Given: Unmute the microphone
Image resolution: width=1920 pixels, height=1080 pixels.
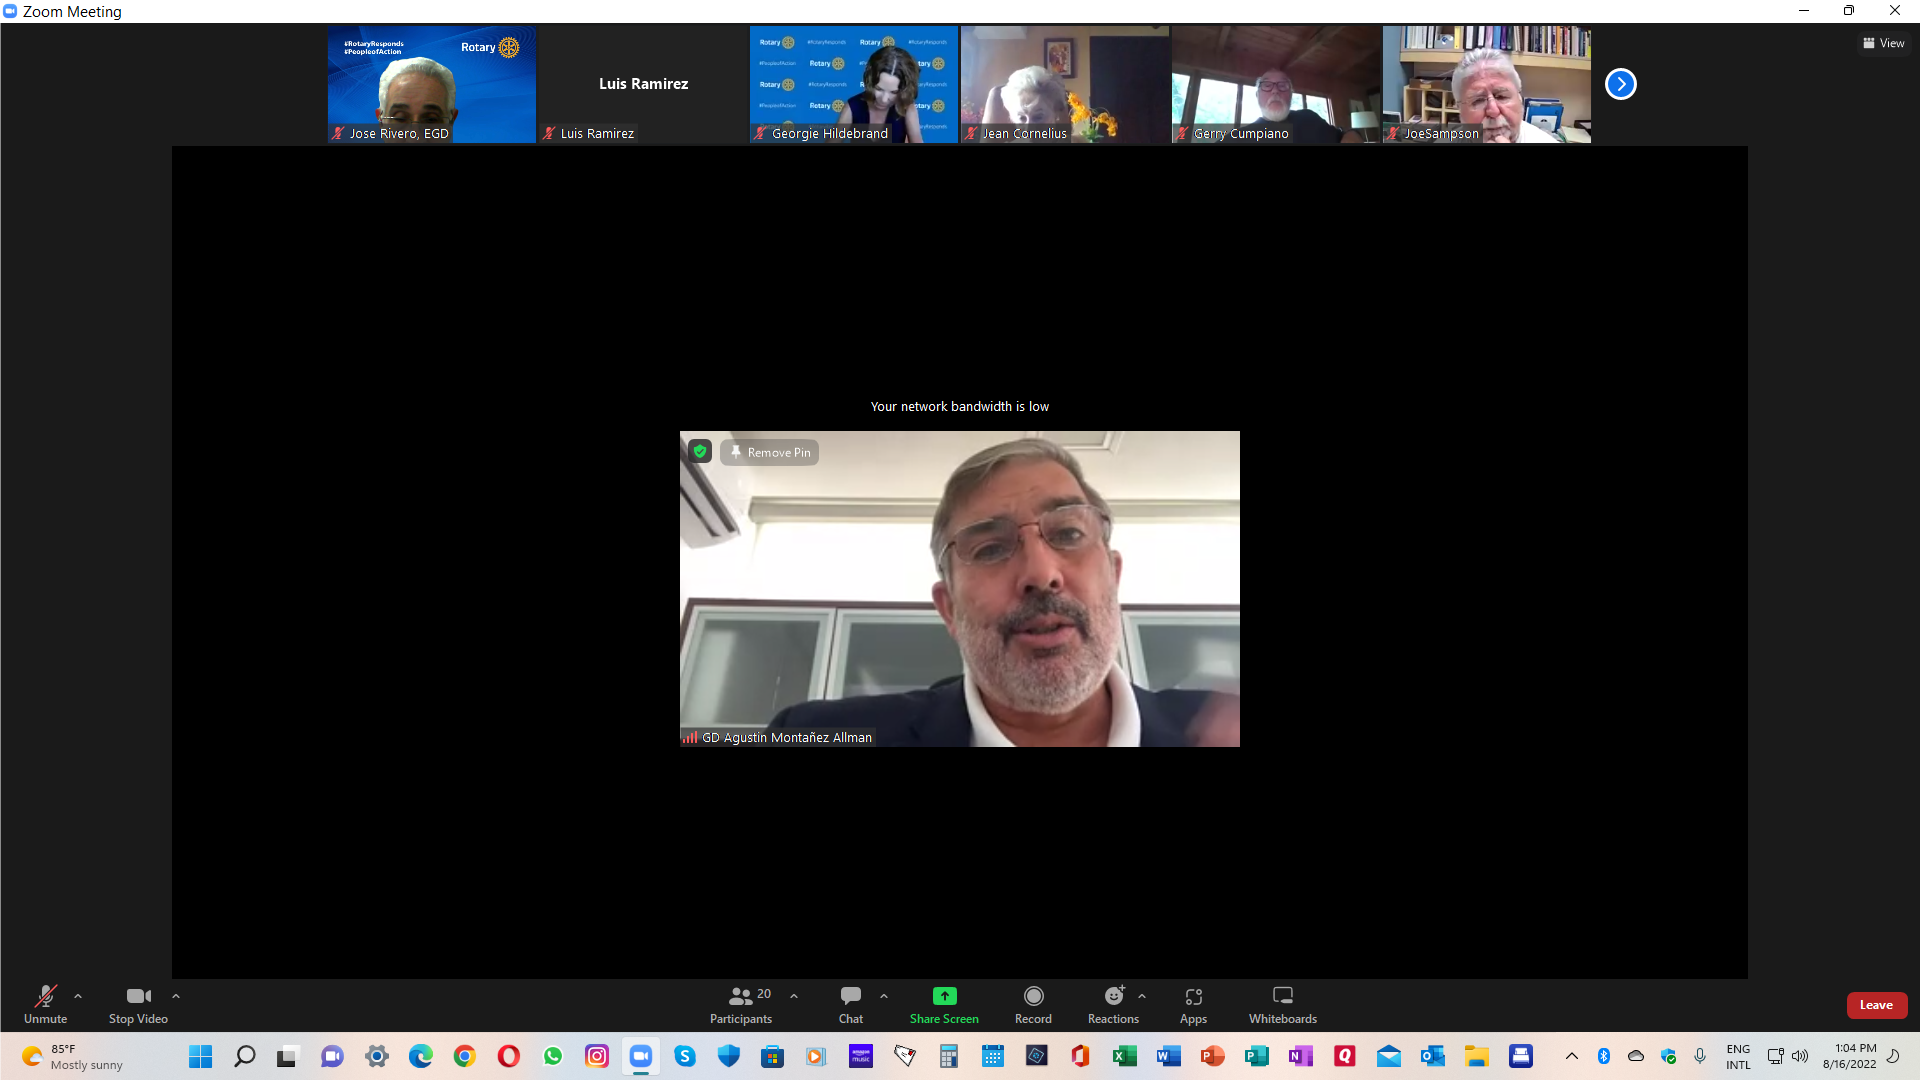Looking at the screenshot, I should coord(46,1004).
